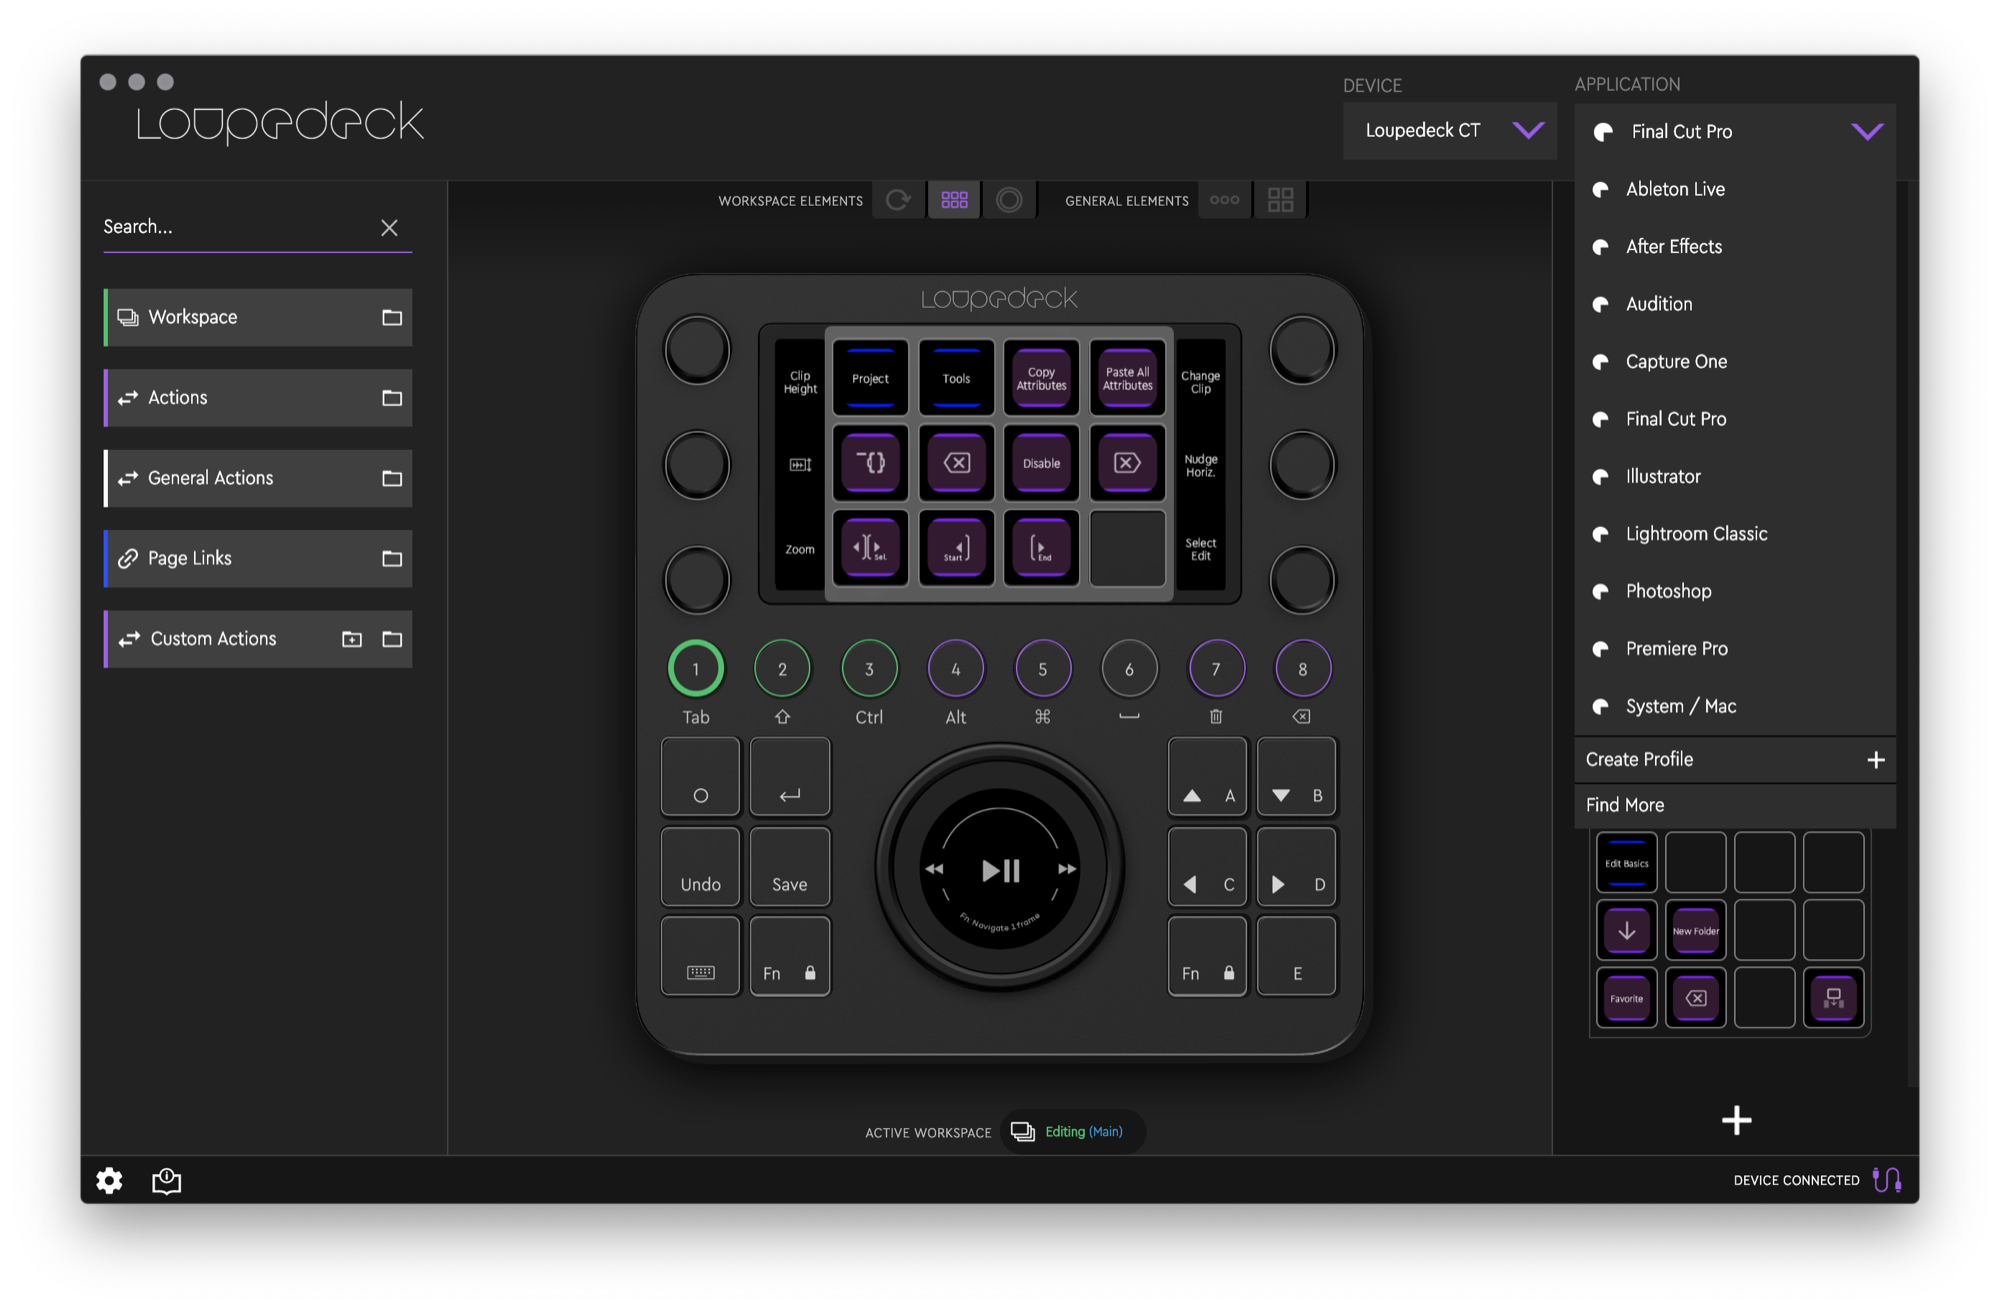The height and width of the screenshot is (1310, 2000).
Task: Click the Paste All Attributes touch button
Action: tap(1127, 378)
